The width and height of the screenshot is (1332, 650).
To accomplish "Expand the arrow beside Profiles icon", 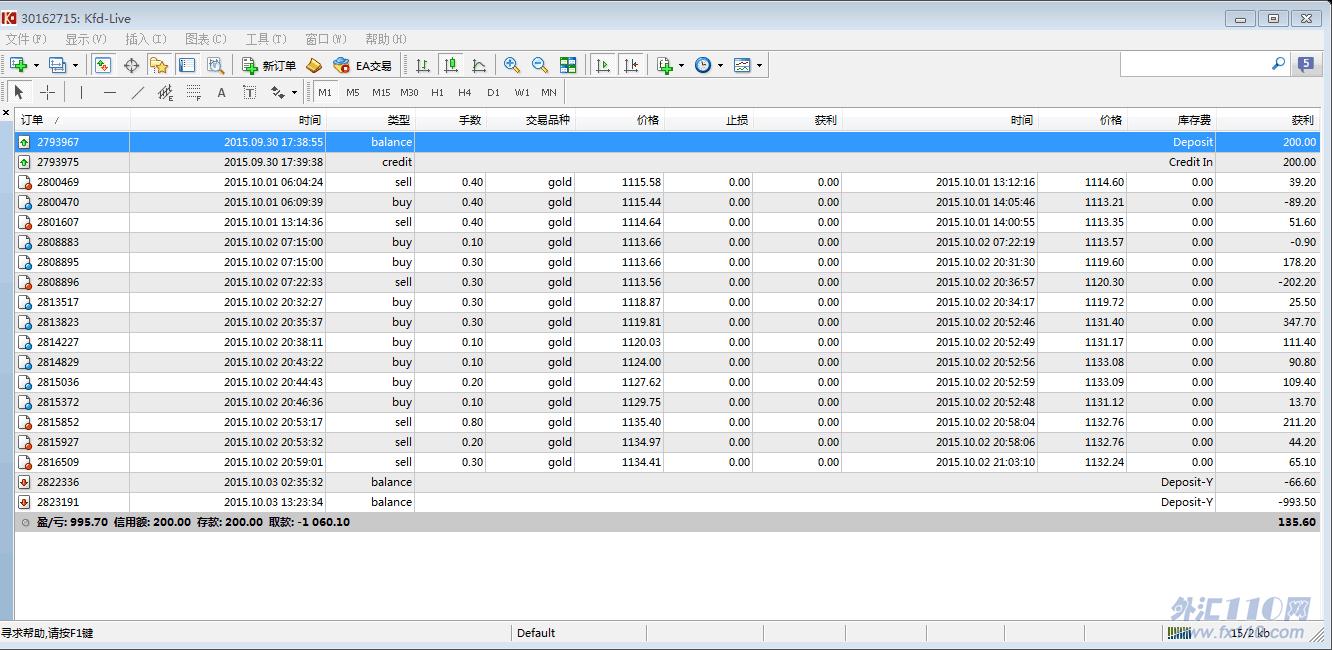I will pyautogui.click(x=75, y=65).
